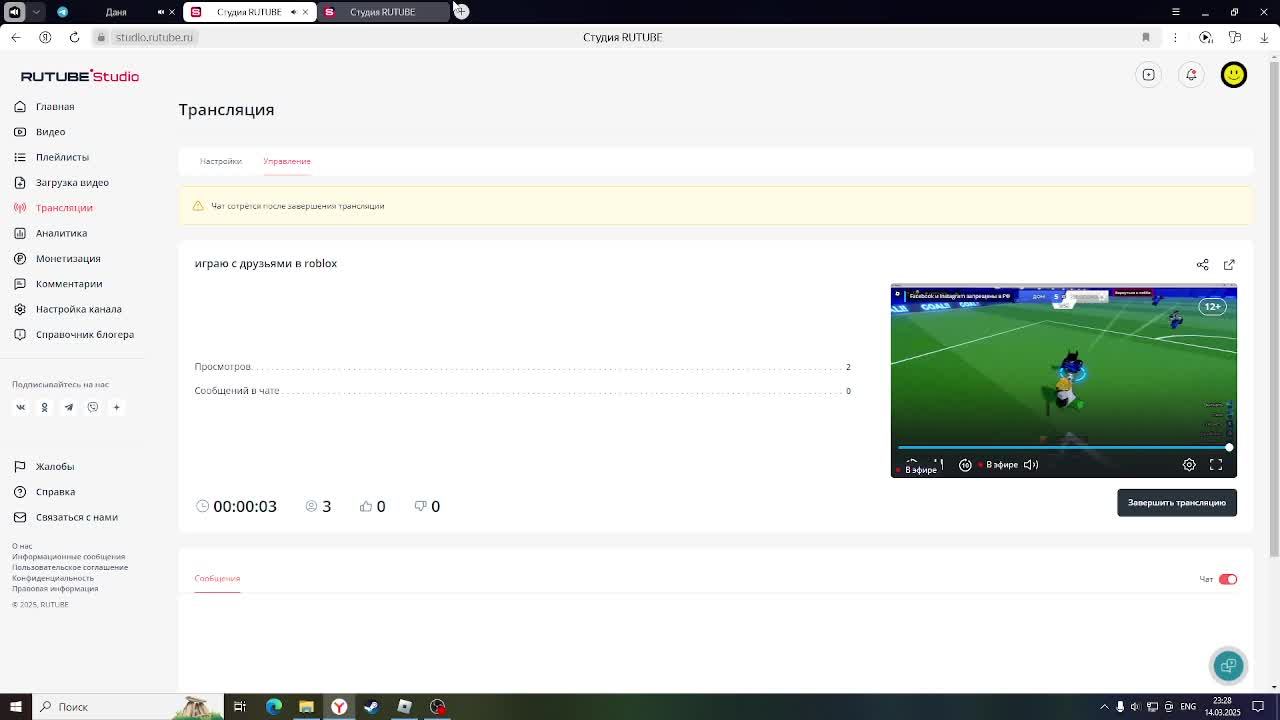1280x720 pixels.
Task: Open Информационные сообщения footer link
Action: 69,556
